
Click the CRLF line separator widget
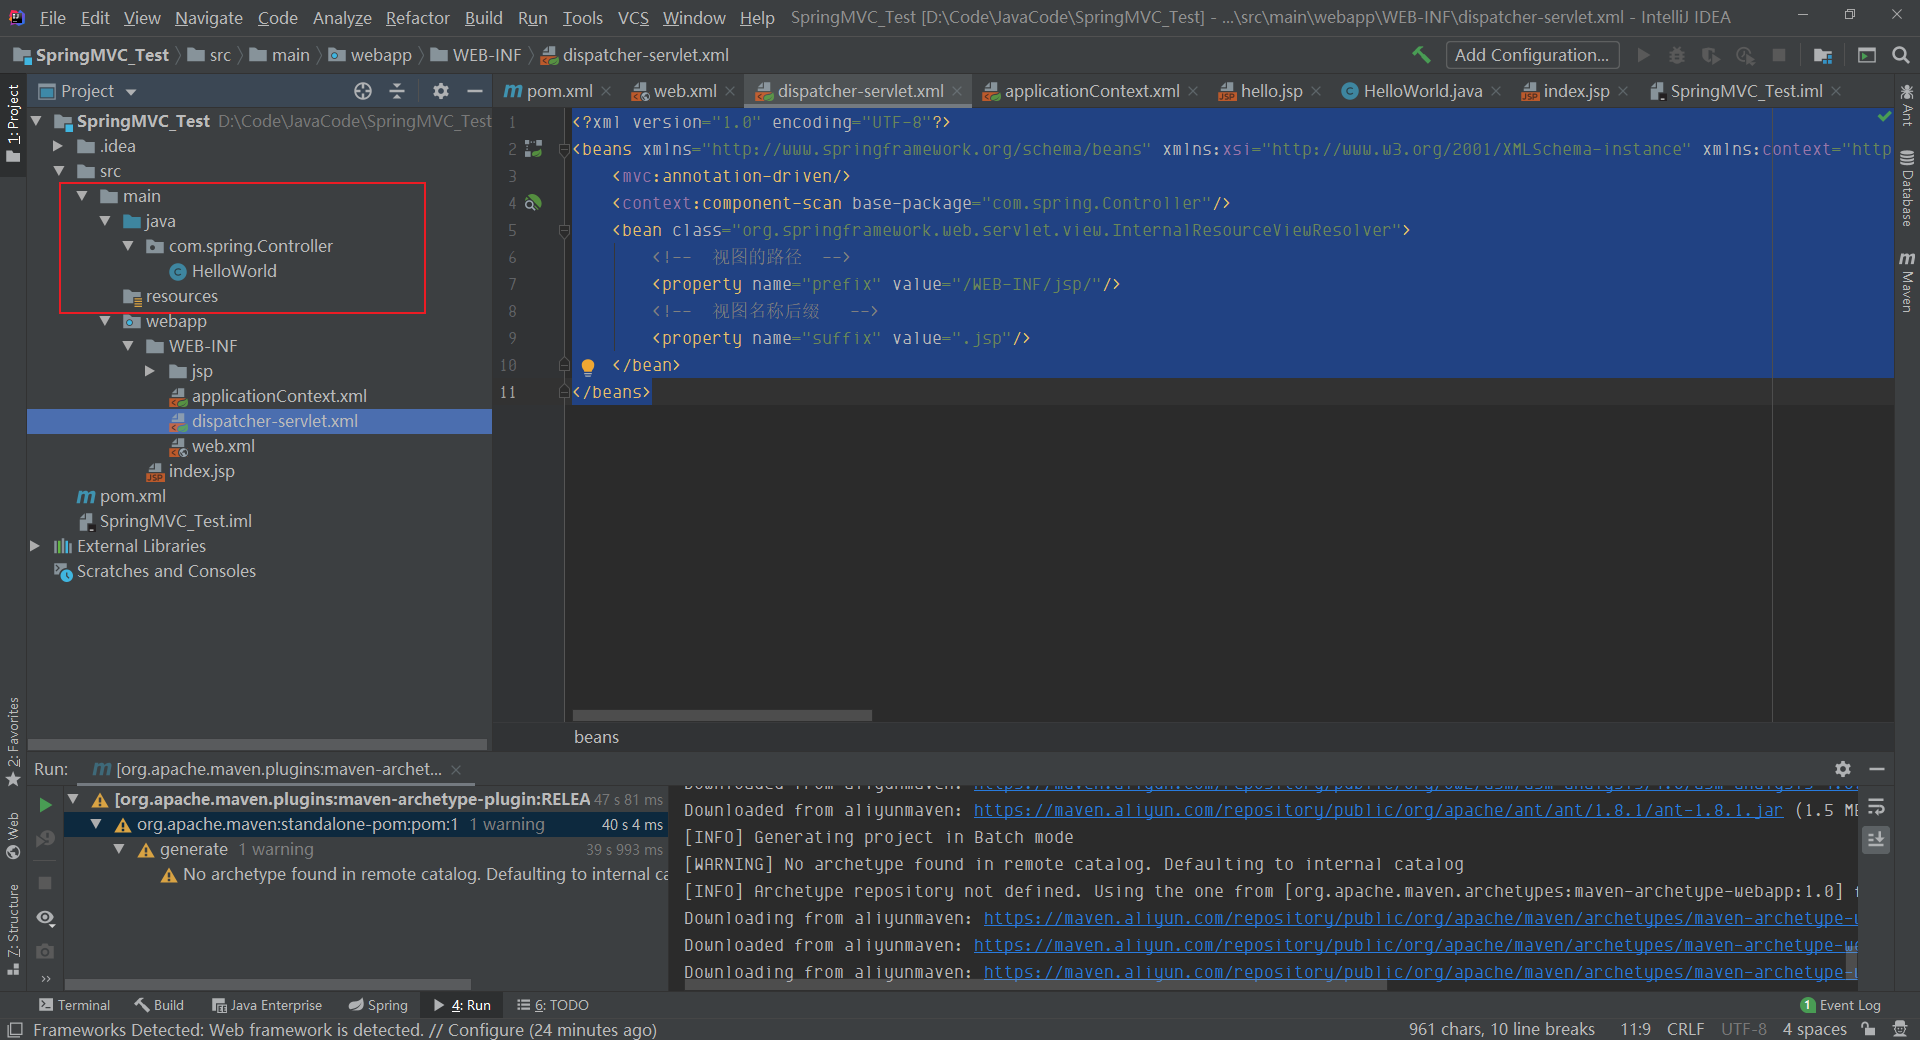point(1685,1029)
